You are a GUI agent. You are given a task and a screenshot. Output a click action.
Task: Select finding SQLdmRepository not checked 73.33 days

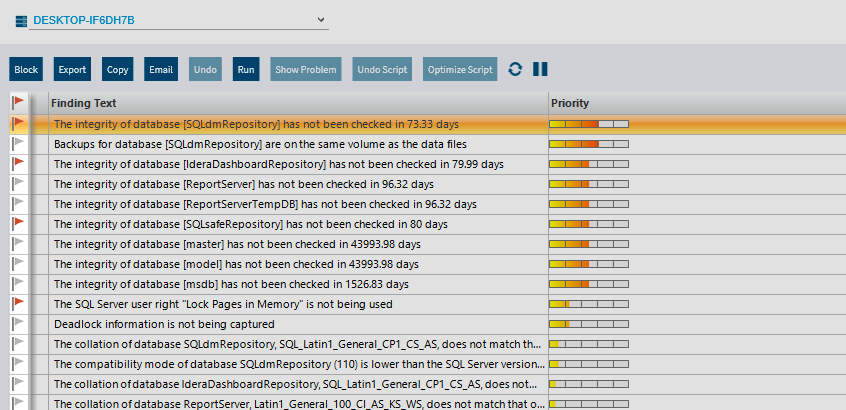pos(256,124)
